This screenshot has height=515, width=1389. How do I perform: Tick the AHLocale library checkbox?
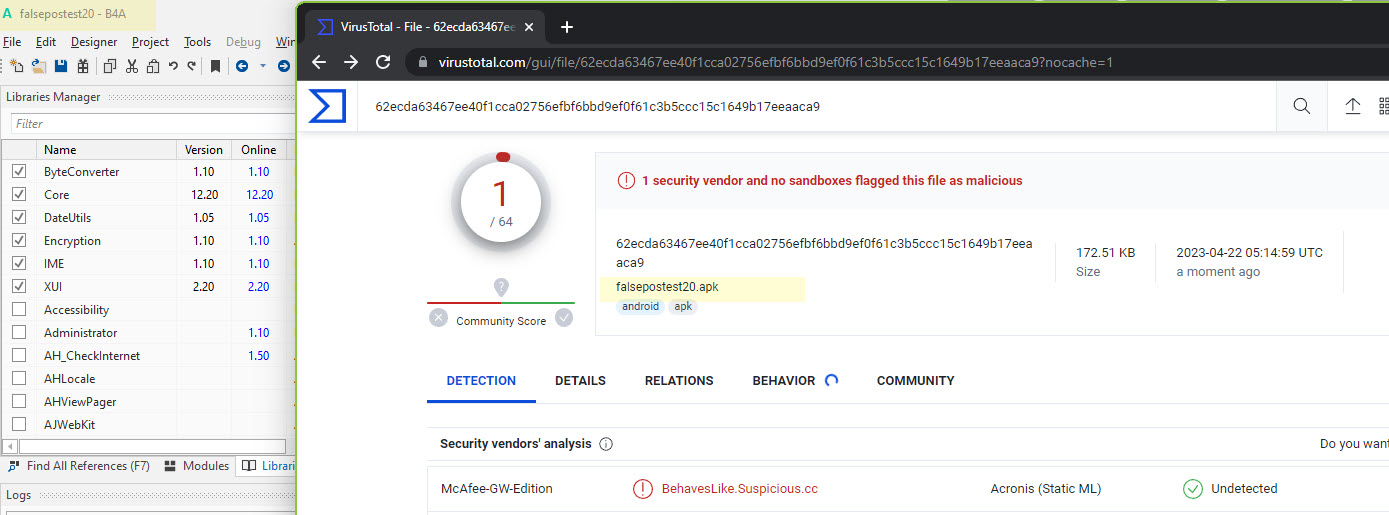pyautogui.click(x=19, y=379)
